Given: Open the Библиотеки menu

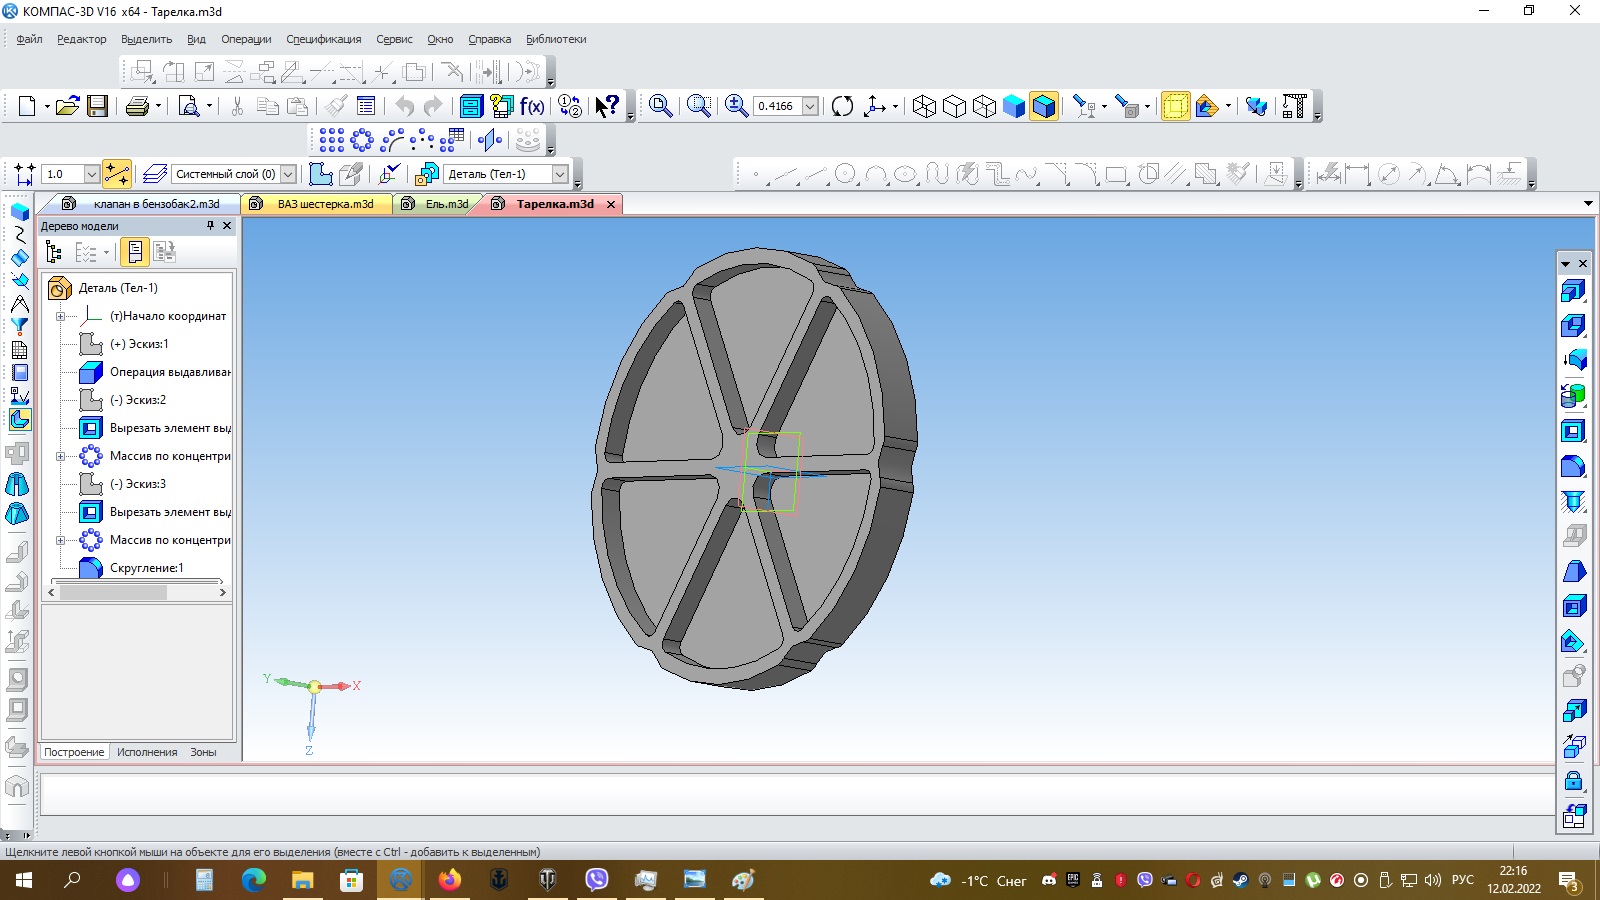Looking at the screenshot, I should 556,39.
